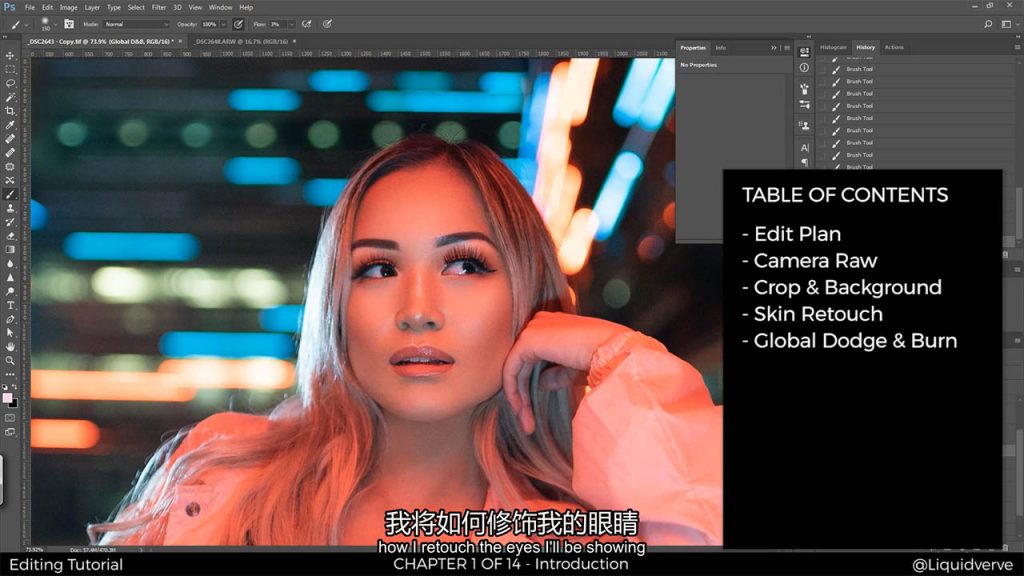Select the Zoom tool
The height and width of the screenshot is (576, 1024).
pos(10,360)
